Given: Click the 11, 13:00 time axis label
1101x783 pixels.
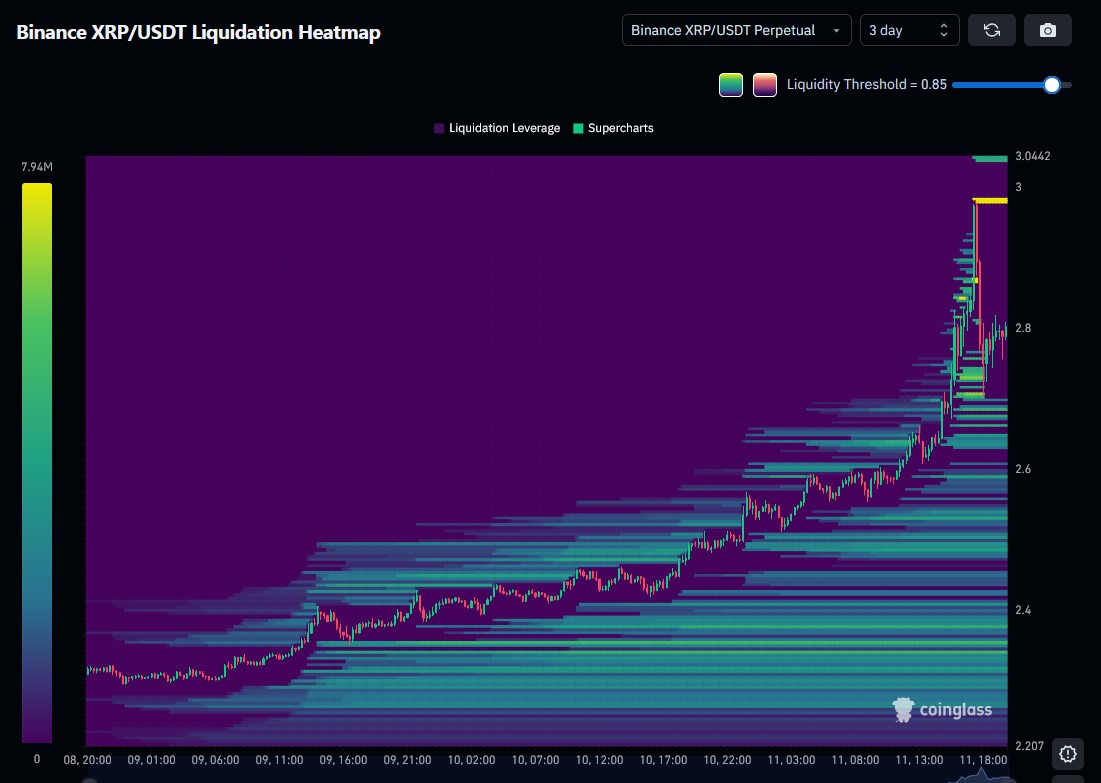Looking at the screenshot, I should click(919, 760).
